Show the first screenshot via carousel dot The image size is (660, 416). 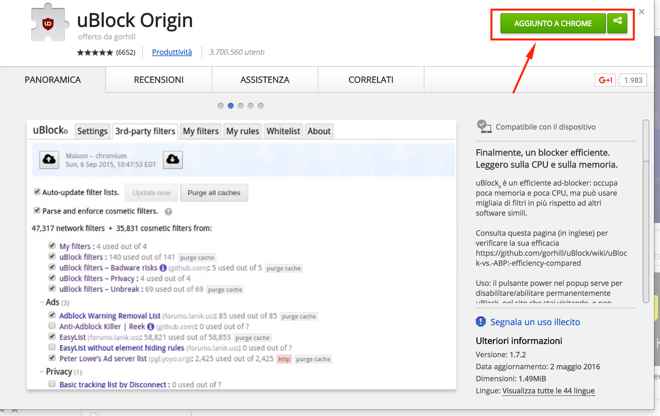tap(221, 106)
